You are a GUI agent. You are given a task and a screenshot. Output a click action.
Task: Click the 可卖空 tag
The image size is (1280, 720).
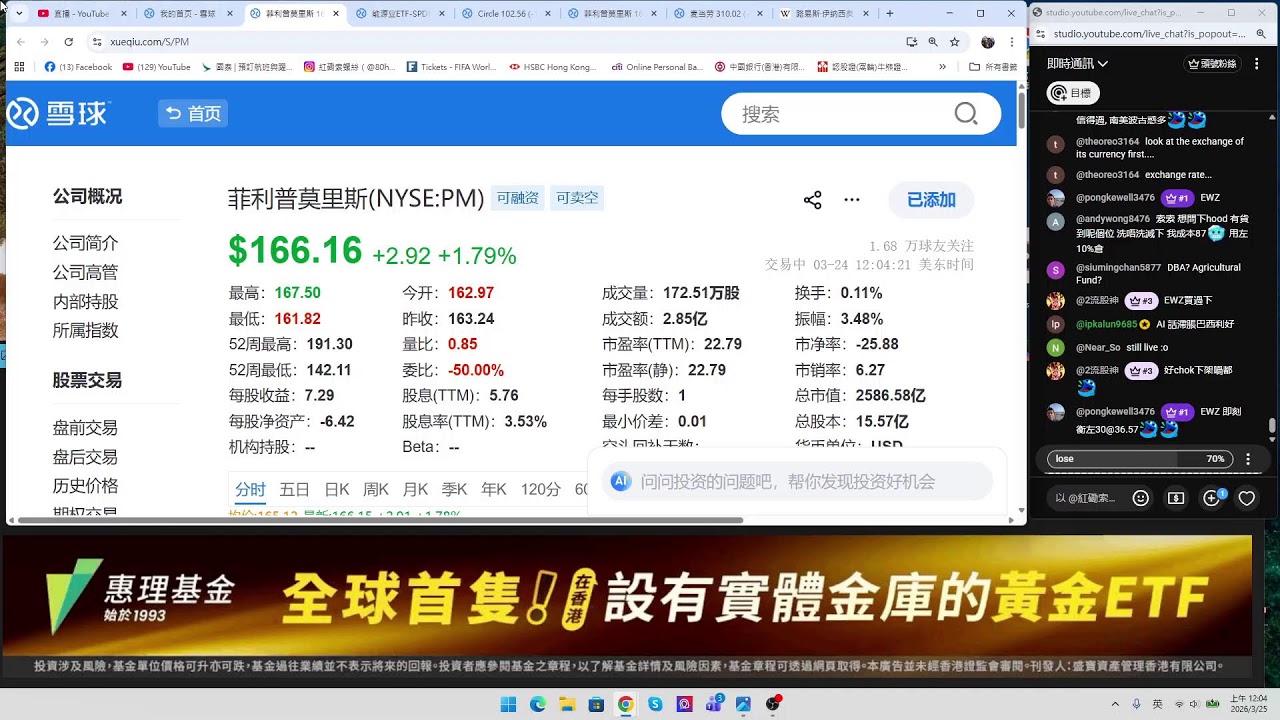click(x=577, y=198)
